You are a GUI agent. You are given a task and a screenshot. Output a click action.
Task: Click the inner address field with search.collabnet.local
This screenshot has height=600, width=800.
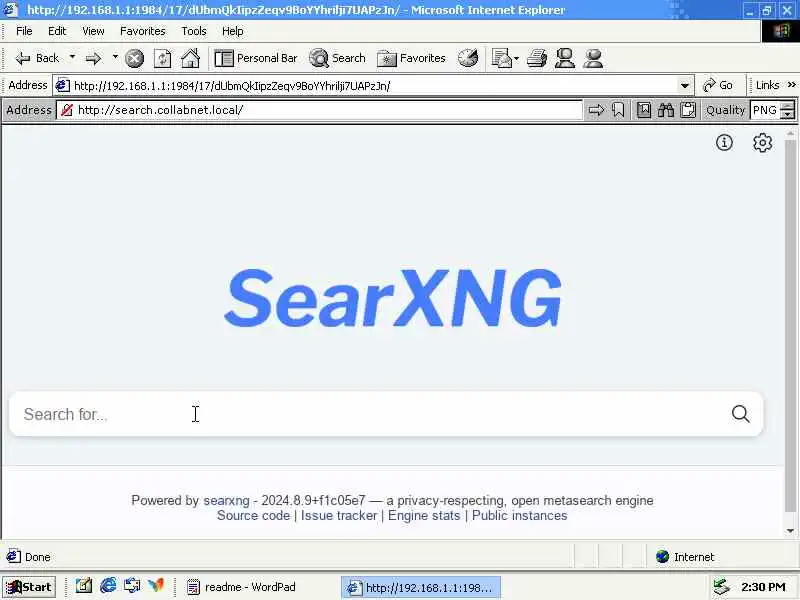click(320, 110)
